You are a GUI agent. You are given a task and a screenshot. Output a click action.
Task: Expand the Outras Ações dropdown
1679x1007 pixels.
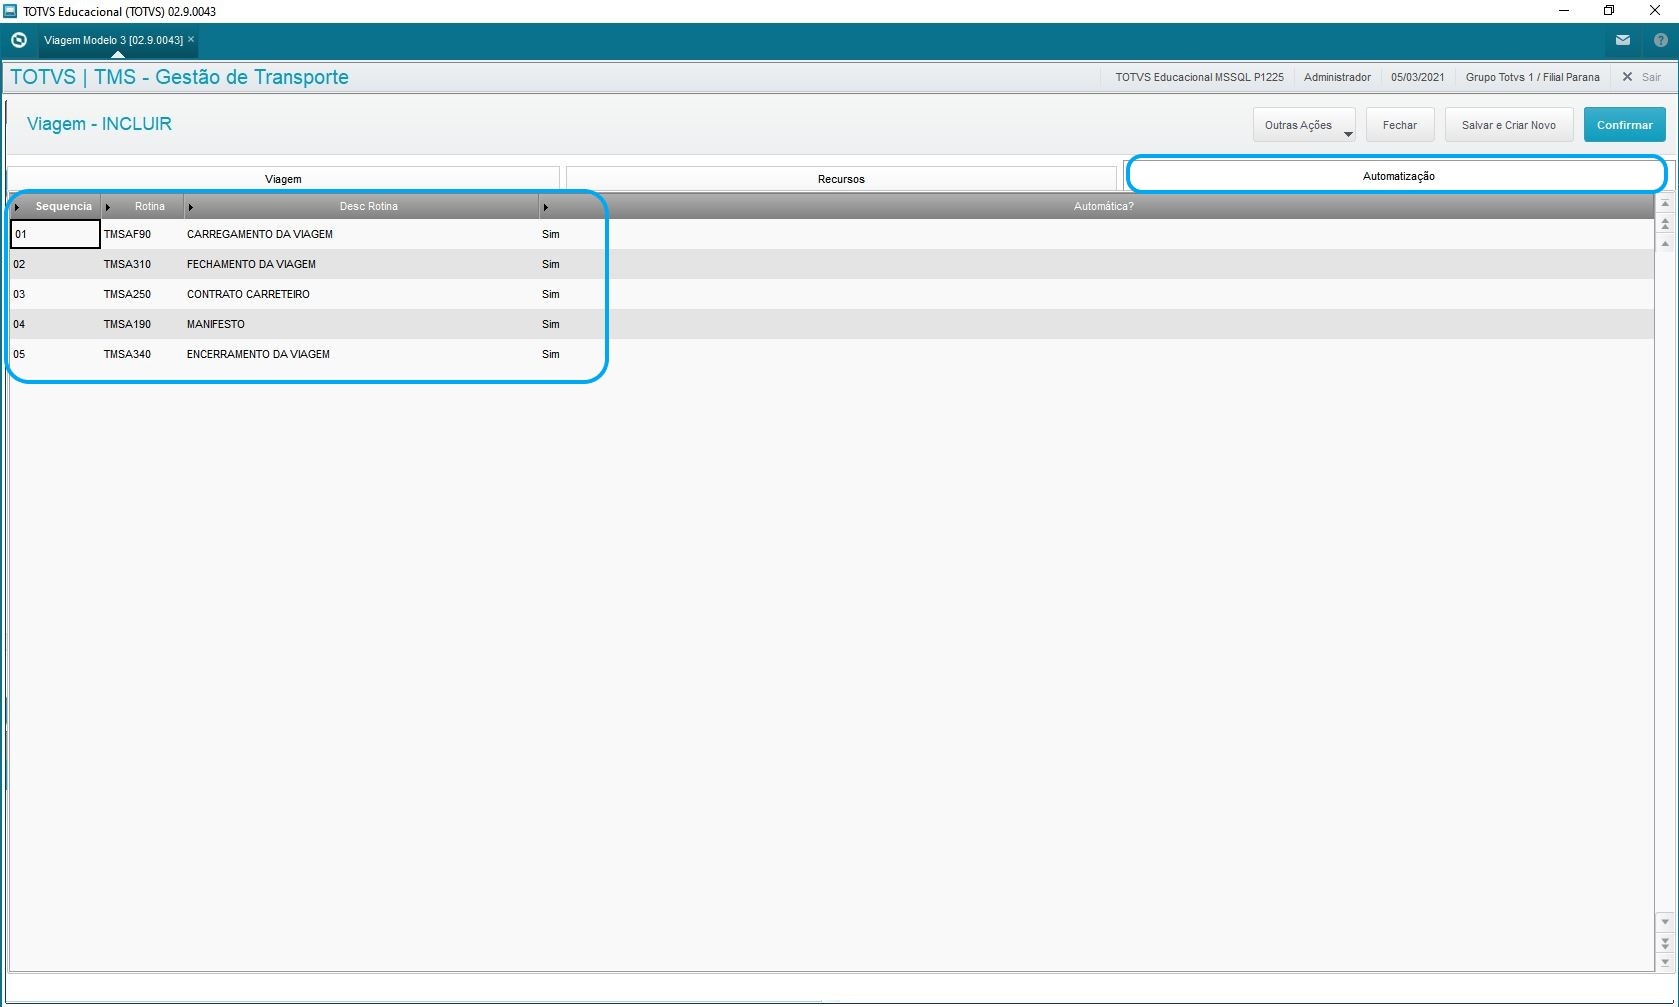(x=1348, y=134)
